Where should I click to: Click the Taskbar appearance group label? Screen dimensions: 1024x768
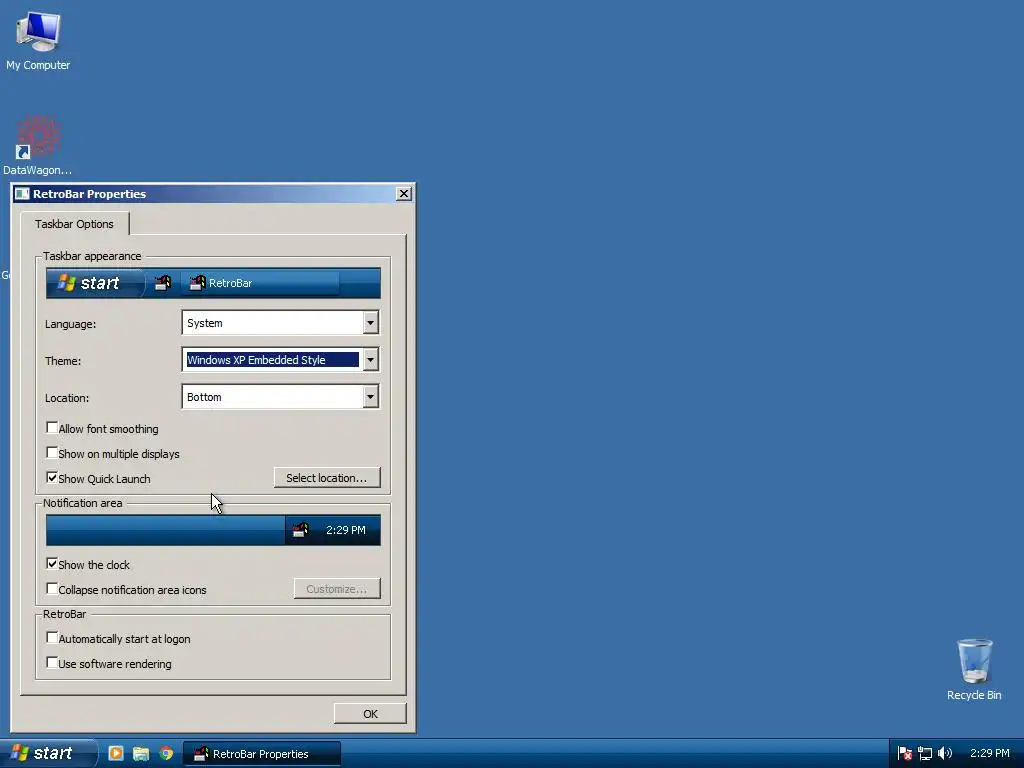coord(92,256)
